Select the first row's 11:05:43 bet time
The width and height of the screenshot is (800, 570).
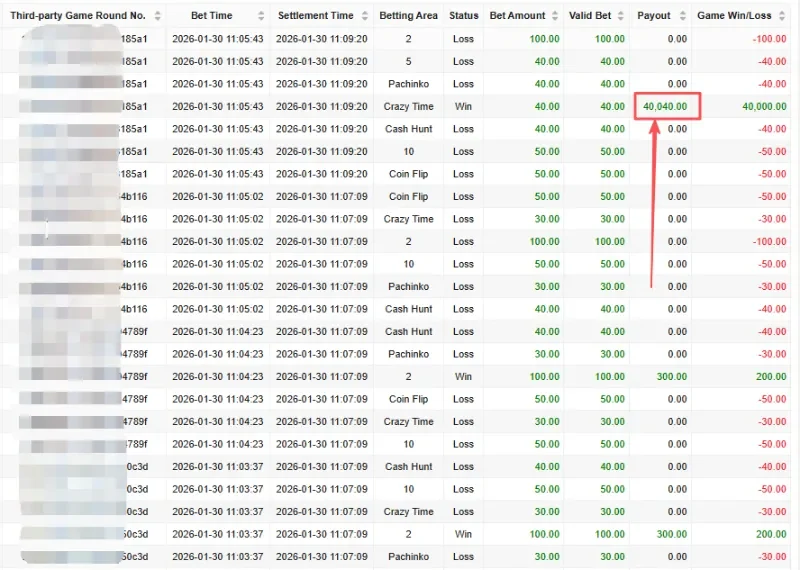pos(217,39)
